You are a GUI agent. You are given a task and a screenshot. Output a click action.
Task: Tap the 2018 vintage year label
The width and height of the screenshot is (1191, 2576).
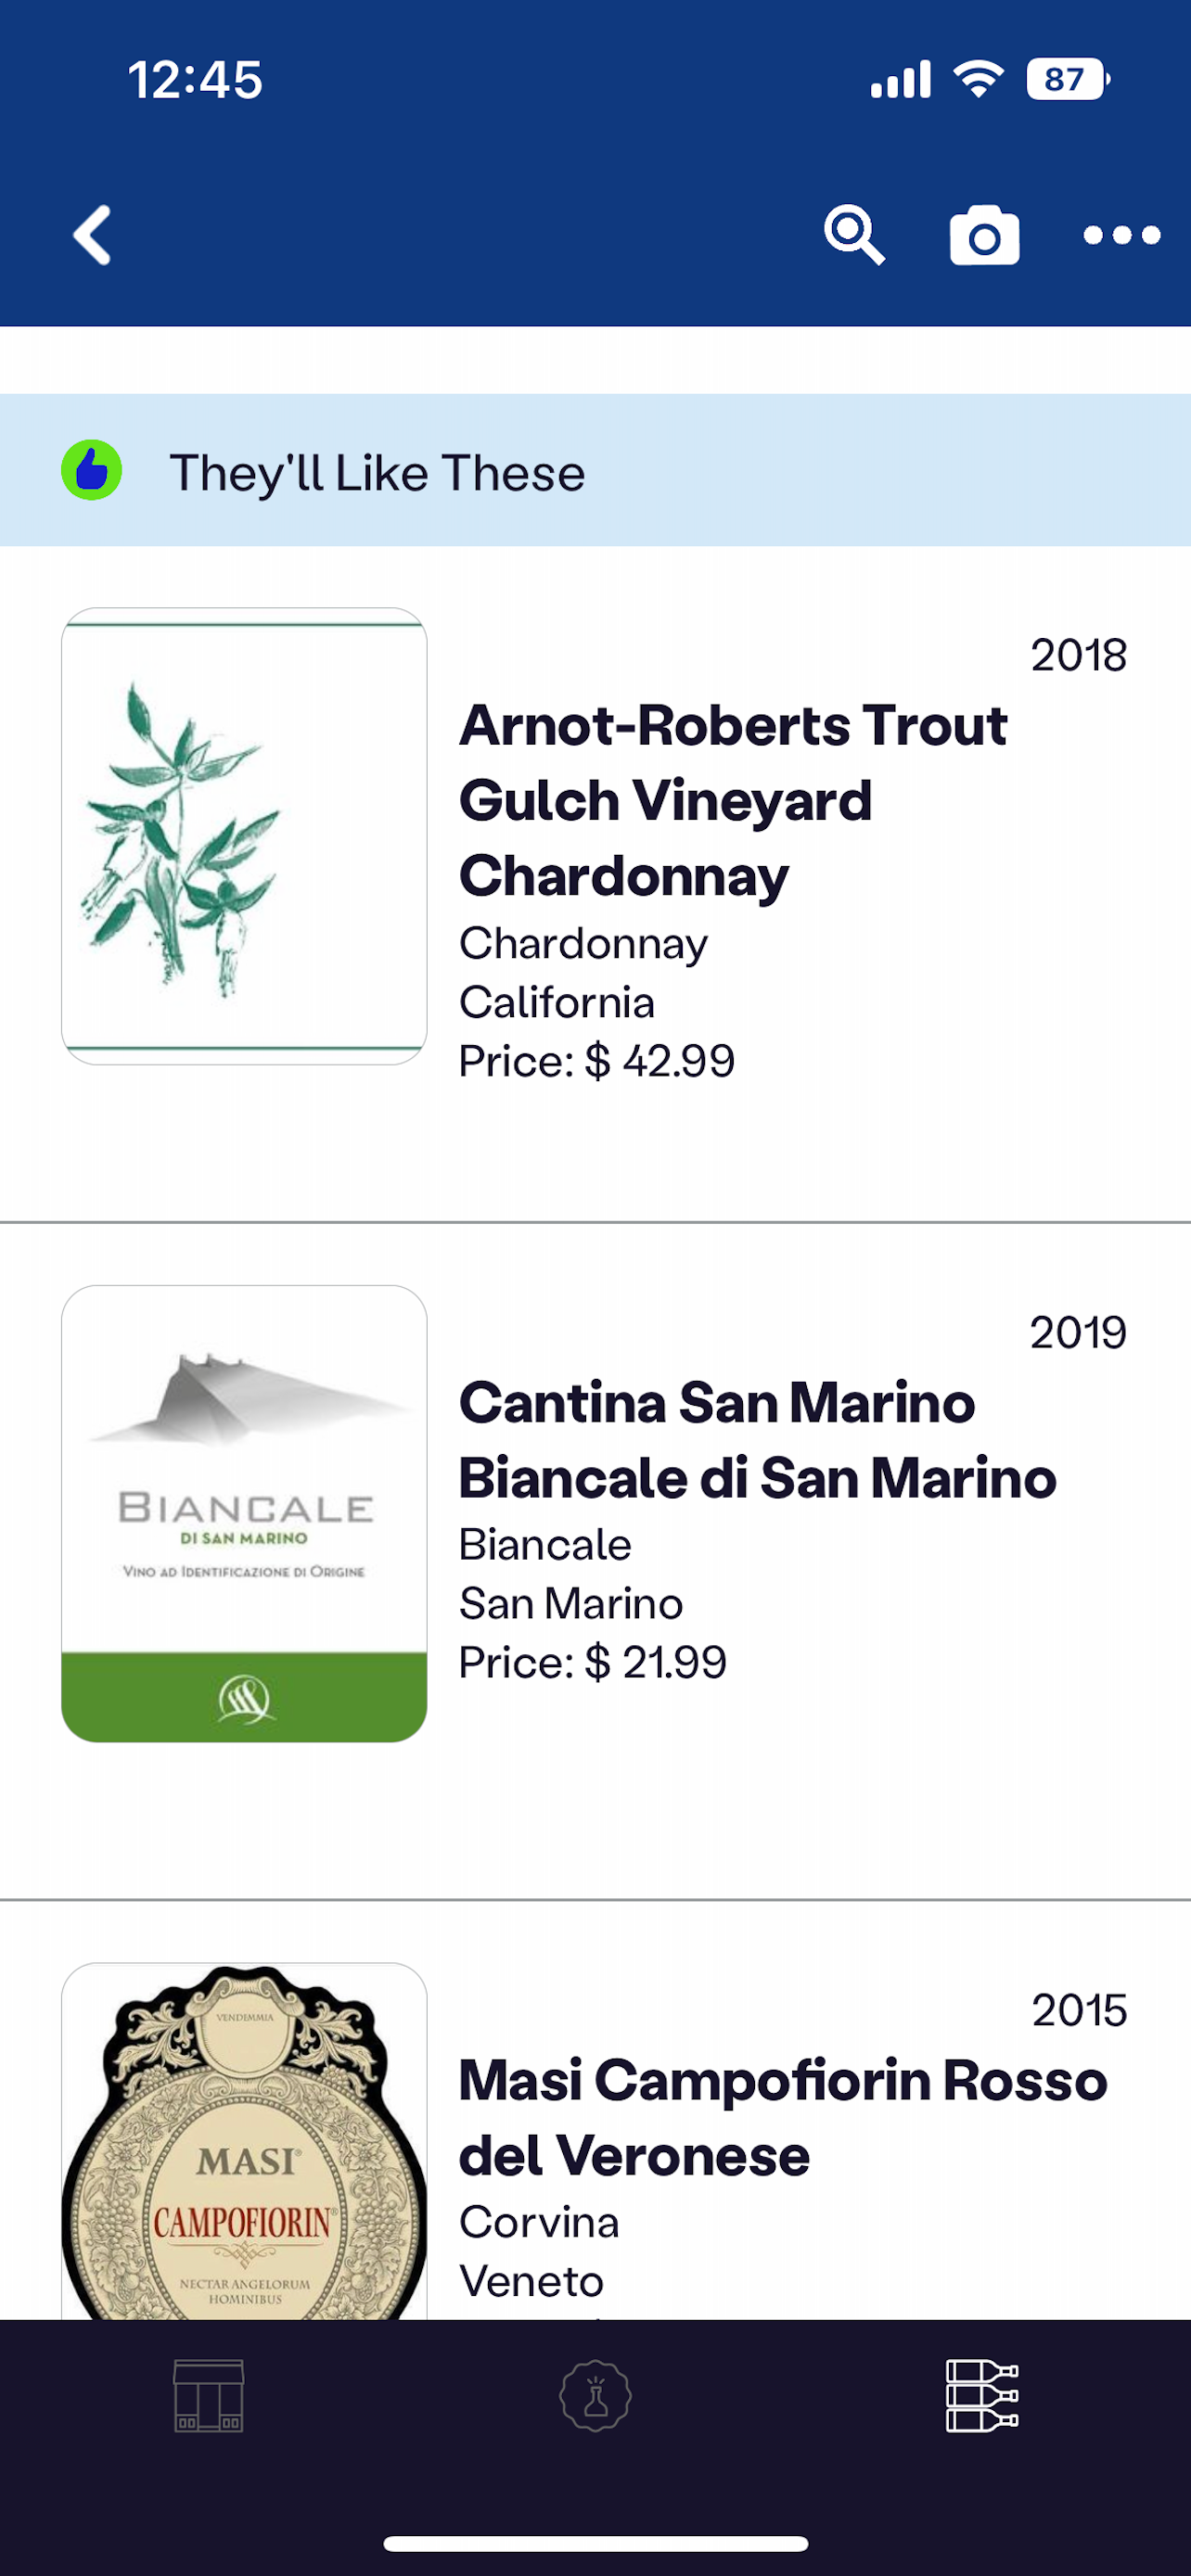click(x=1078, y=656)
